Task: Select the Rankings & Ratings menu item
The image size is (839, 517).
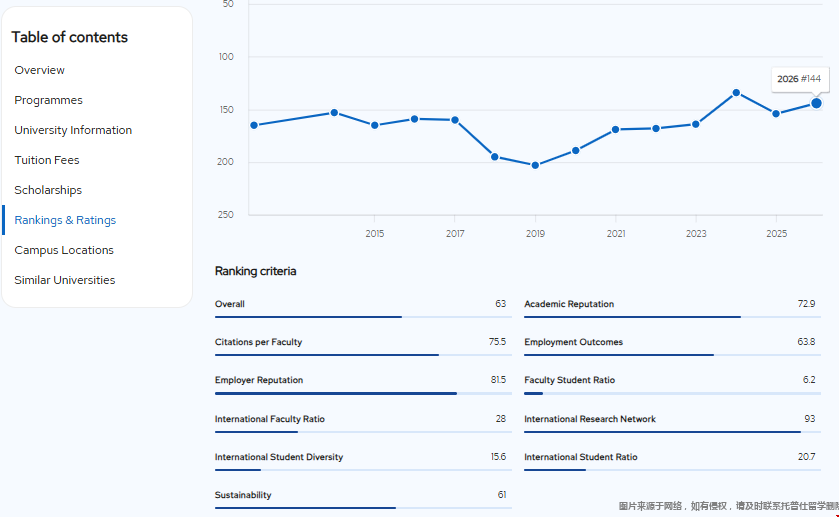Action: [65, 220]
